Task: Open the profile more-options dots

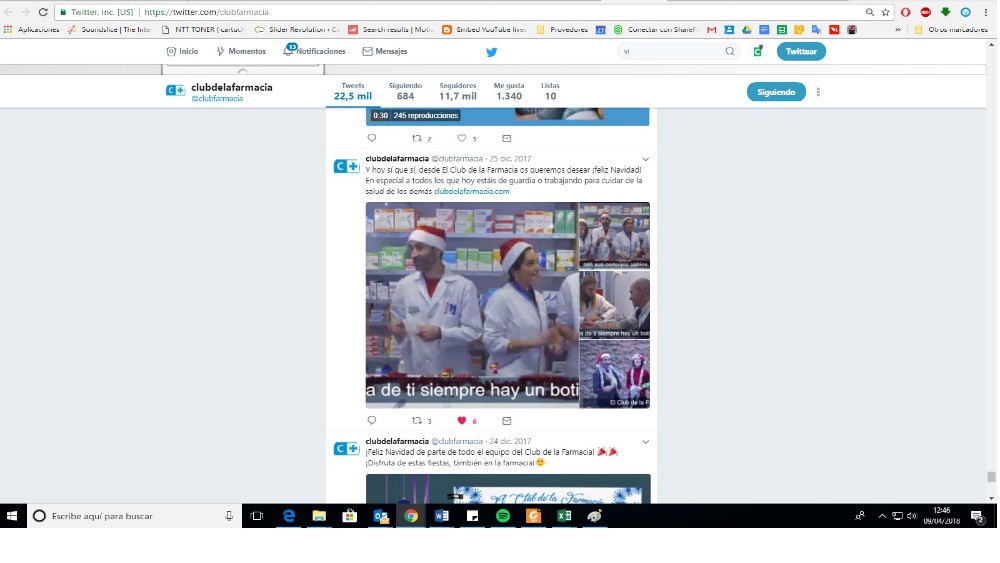Action: tap(818, 92)
